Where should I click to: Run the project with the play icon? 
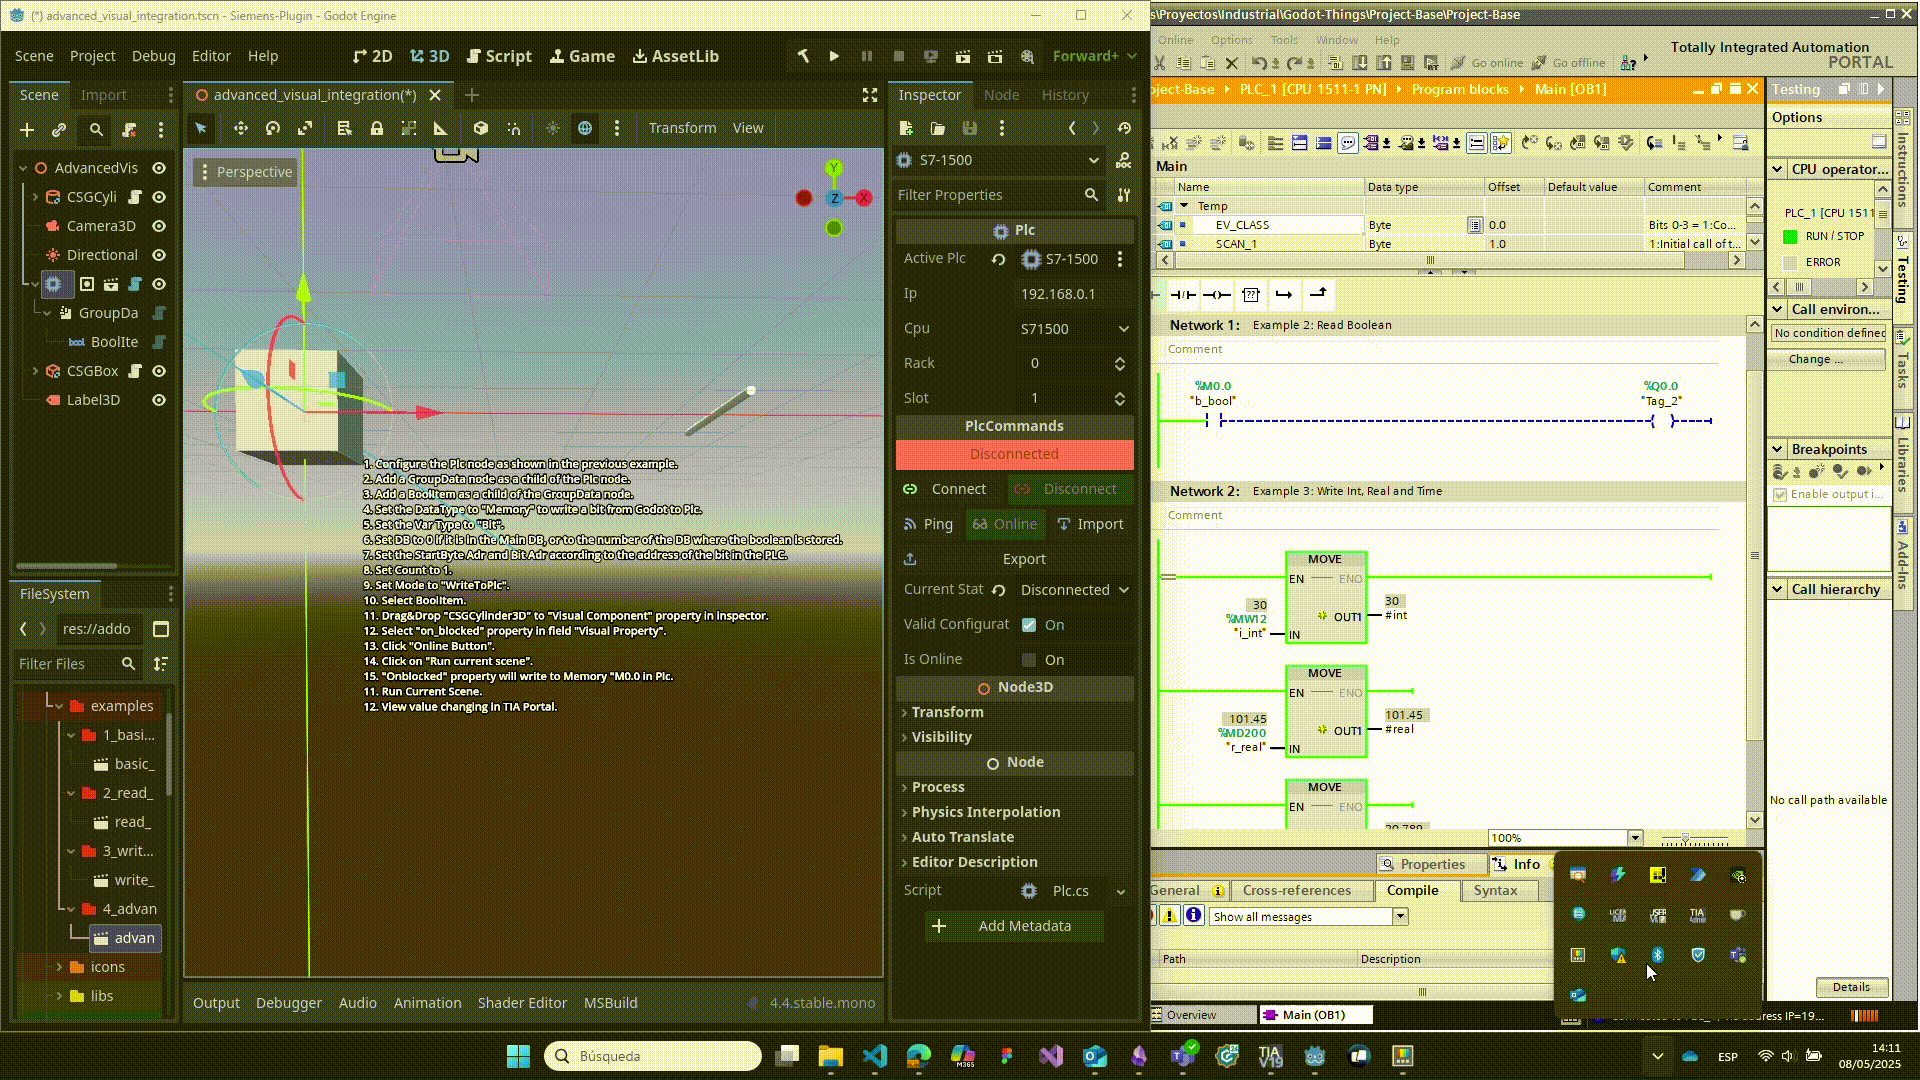click(x=834, y=56)
